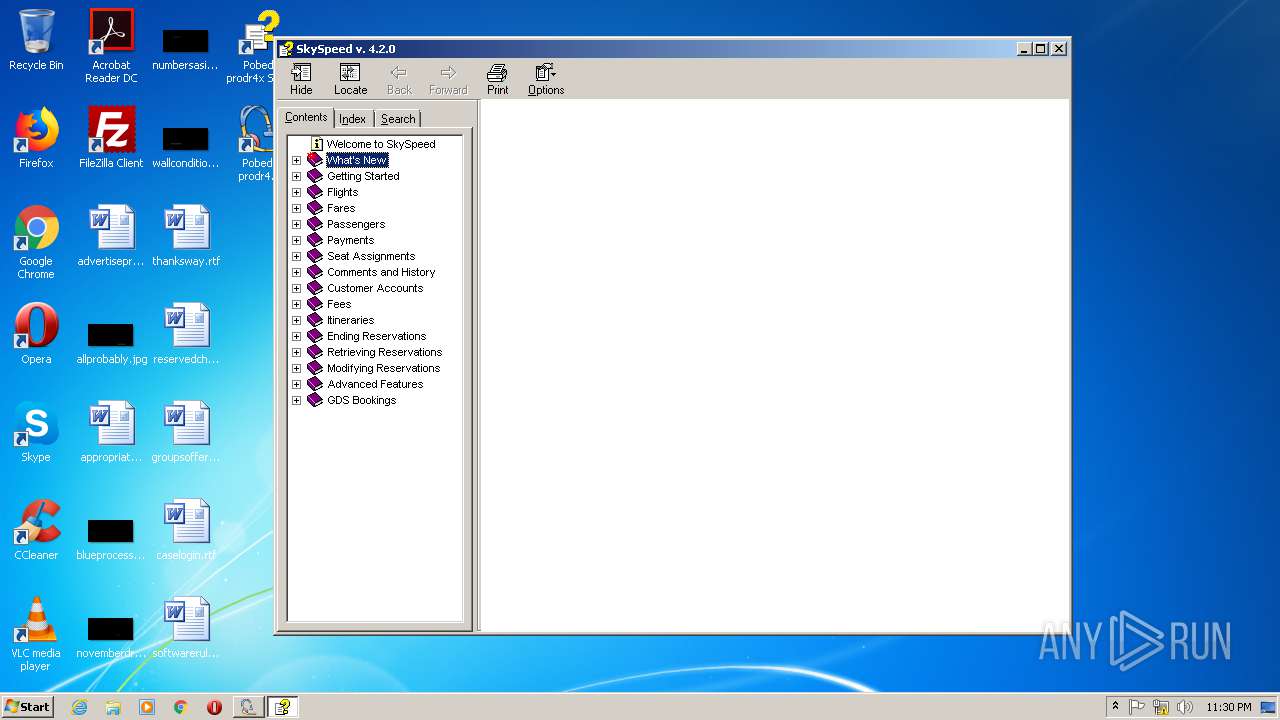Image resolution: width=1280 pixels, height=720 pixels.
Task: Expand the Customer Accounts tree node
Action: click(296, 288)
